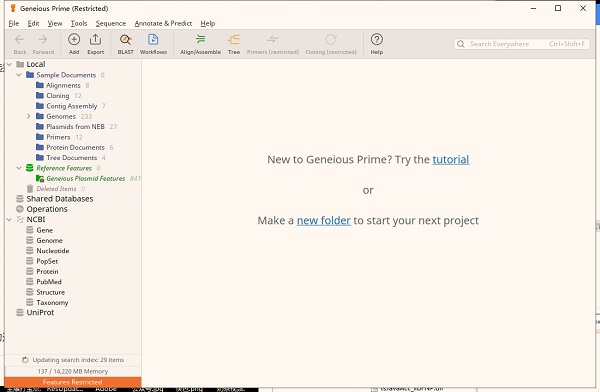Select the Operations item
The width and height of the screenshot is (600, 392).
click(47, 209)
